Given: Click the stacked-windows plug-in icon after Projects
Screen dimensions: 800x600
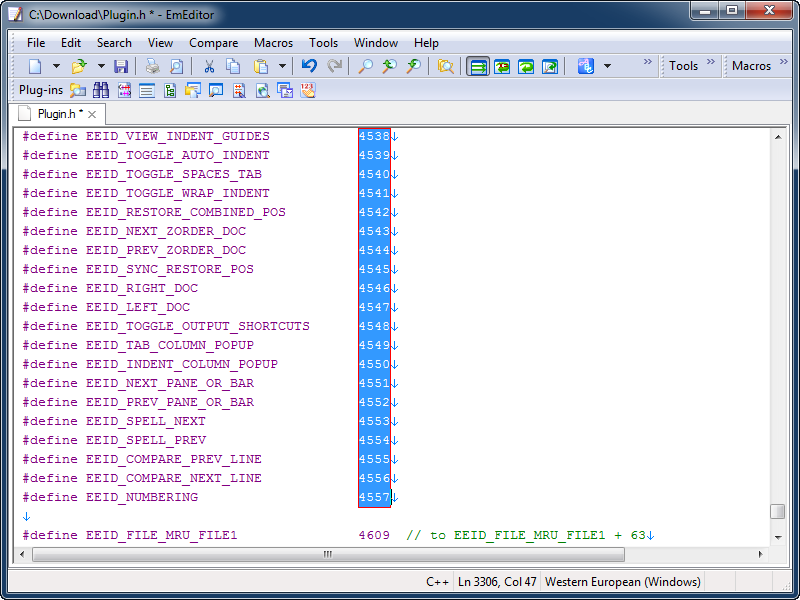Looking at the screenshot, I should [193, 91].
